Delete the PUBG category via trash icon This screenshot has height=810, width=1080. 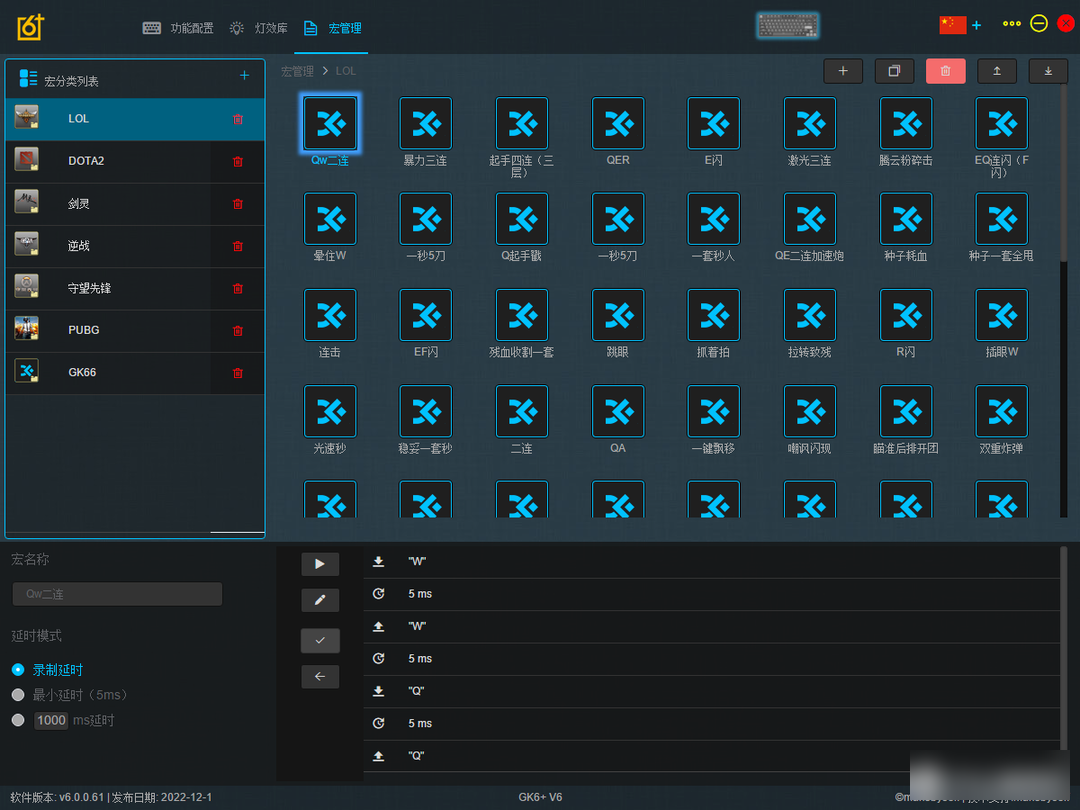click(x=238, y=331)
